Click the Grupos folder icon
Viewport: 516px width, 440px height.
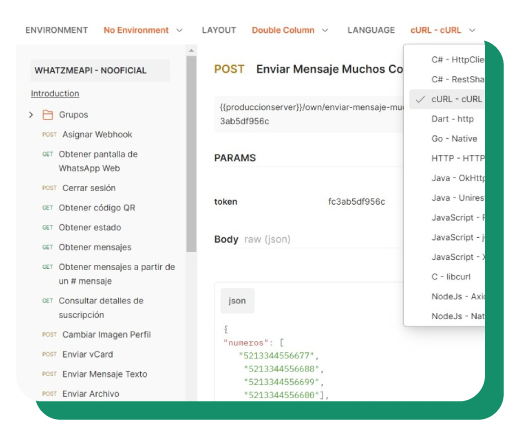pos(48,115)
